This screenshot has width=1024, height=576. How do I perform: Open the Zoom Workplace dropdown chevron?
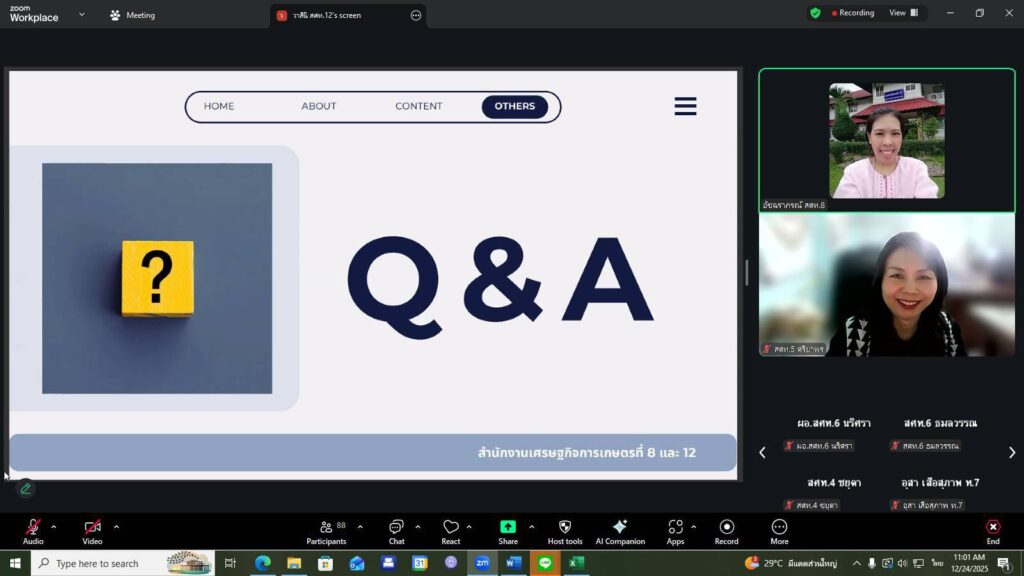tap(82, 15)
